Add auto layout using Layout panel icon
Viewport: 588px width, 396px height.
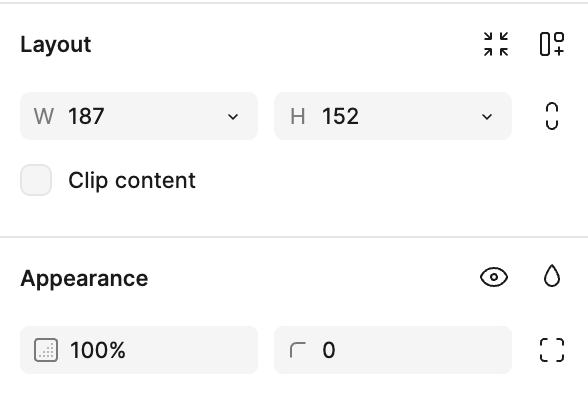(x=552, y=44)
